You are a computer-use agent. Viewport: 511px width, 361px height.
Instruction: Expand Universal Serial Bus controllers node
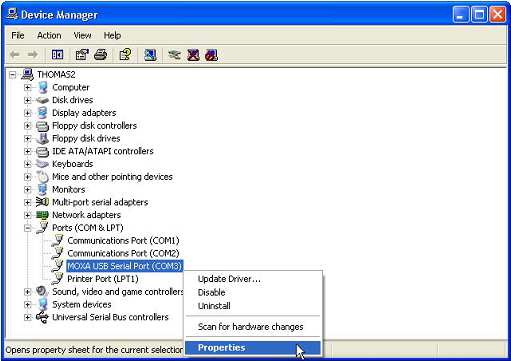pyautogui.click(x=28, y=317)
